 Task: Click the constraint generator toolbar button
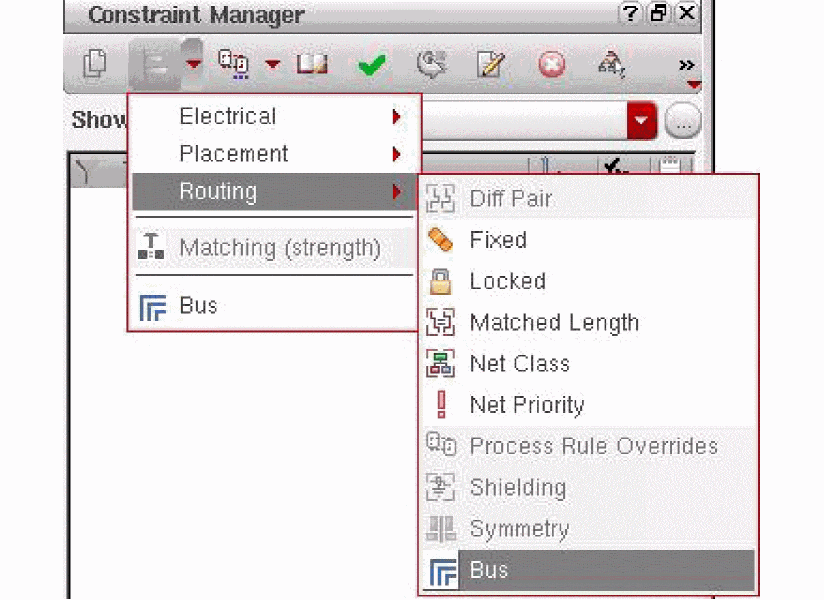[154, 65]
